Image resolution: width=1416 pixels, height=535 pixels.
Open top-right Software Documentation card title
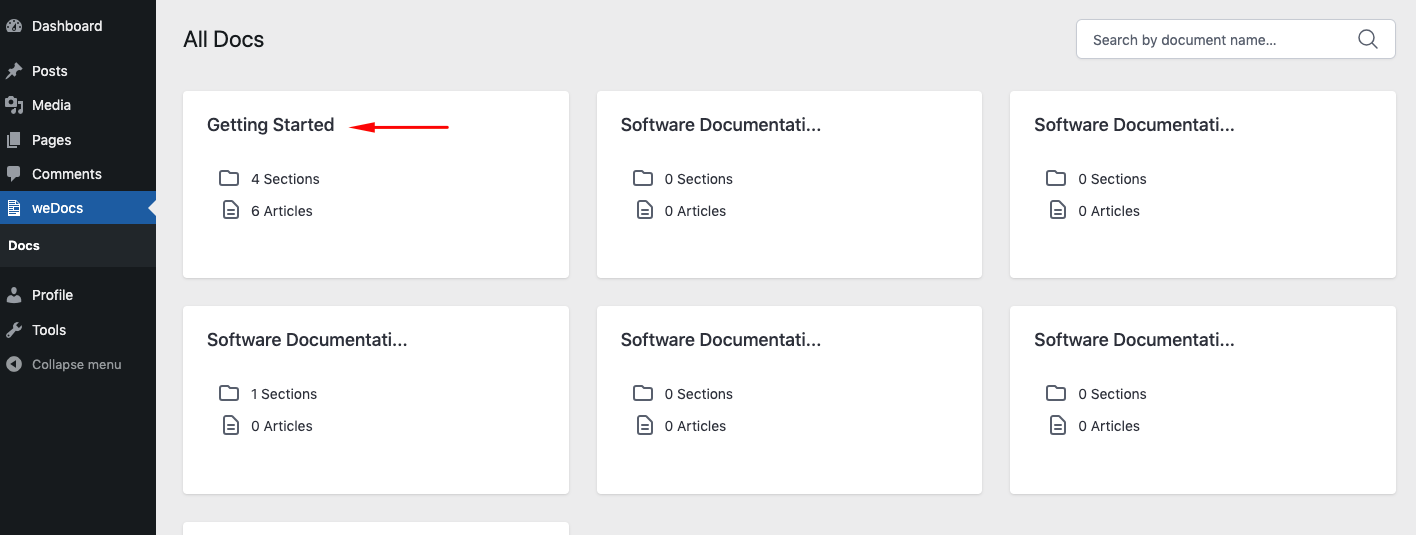tap(1134, 125)
